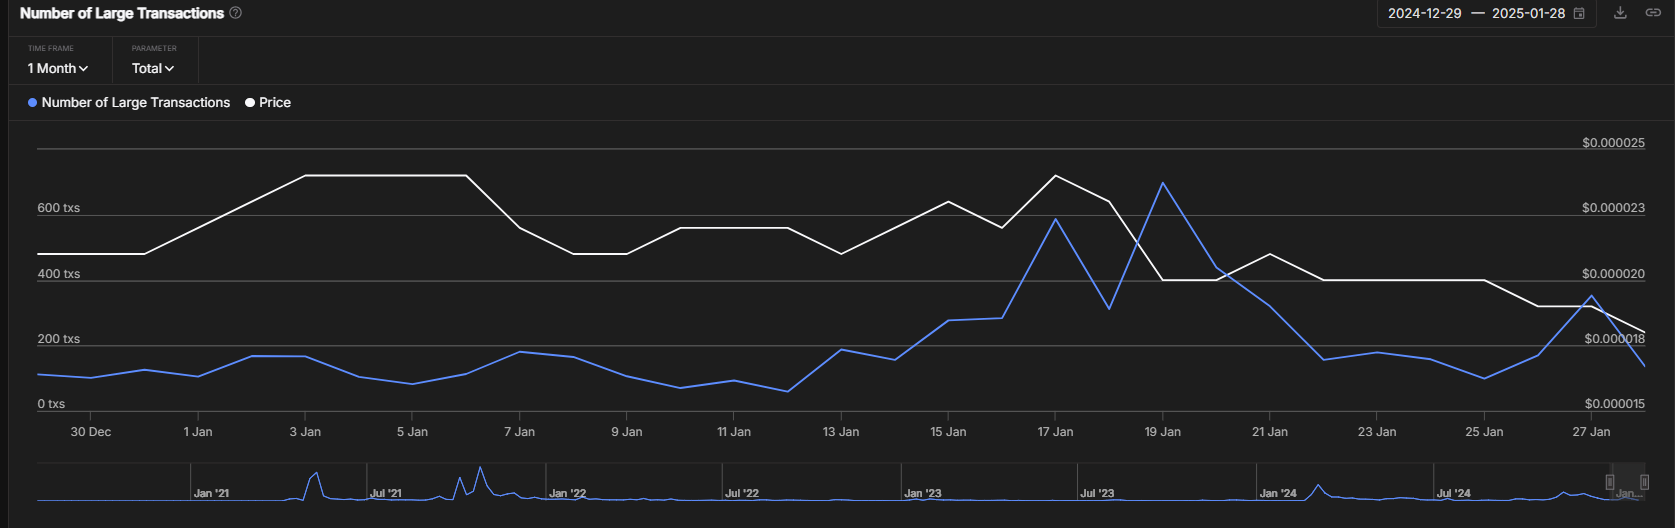Click the blue transactions peak on 19 Jan
This screenshot has width=1675, height=528.
pyautogui.click(x=1163, y=183)
